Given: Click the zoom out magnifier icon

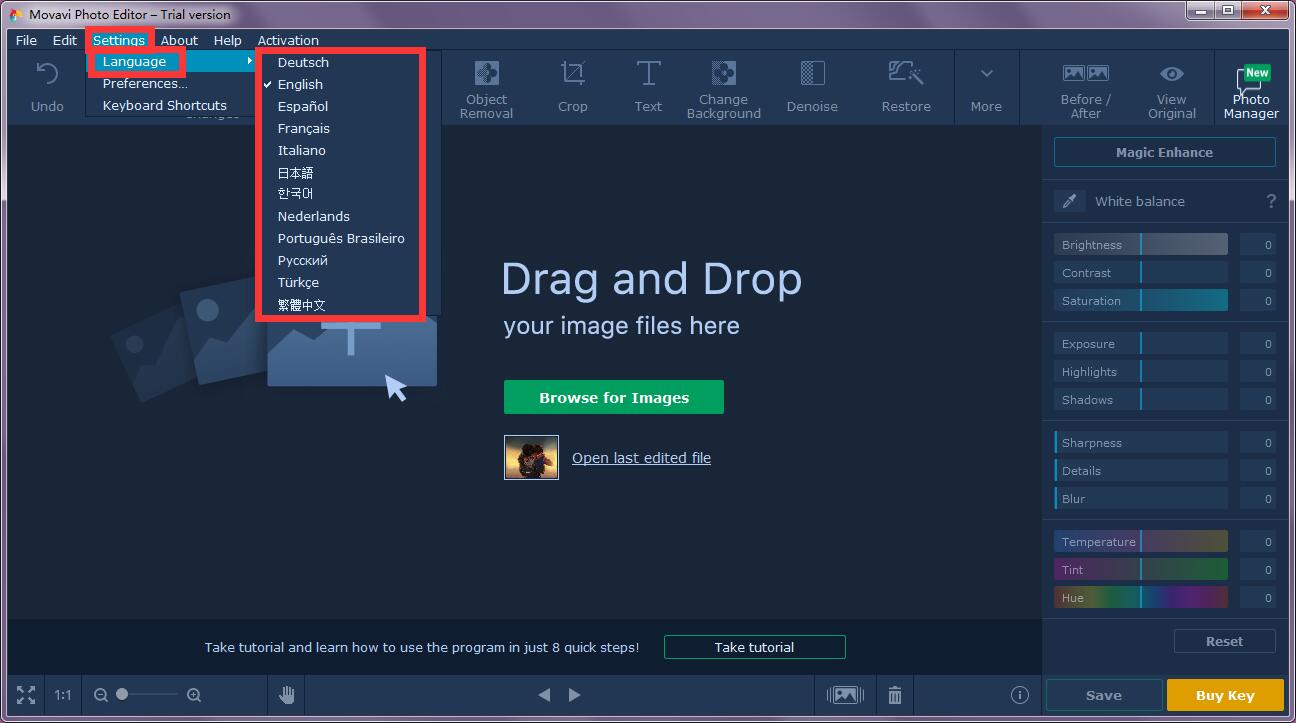Looking at the screenshot, I should pyautogui.click(x=101, y=694).
